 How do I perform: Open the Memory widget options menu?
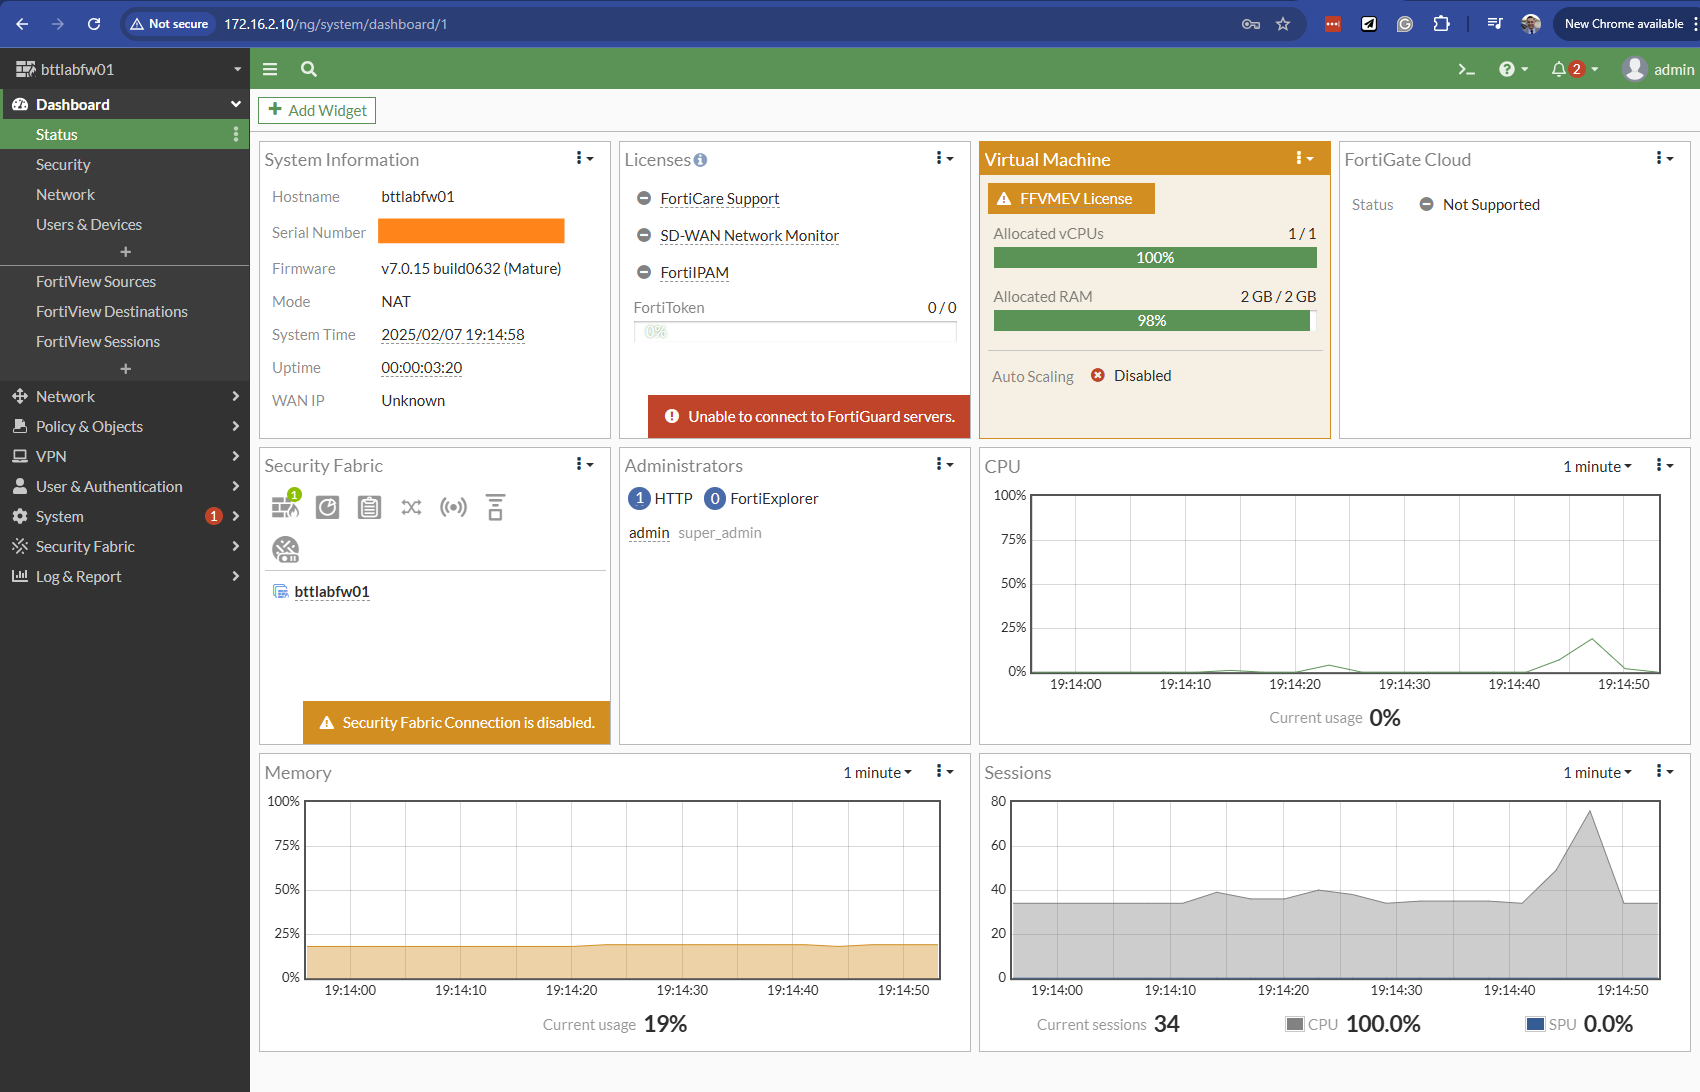941,771
